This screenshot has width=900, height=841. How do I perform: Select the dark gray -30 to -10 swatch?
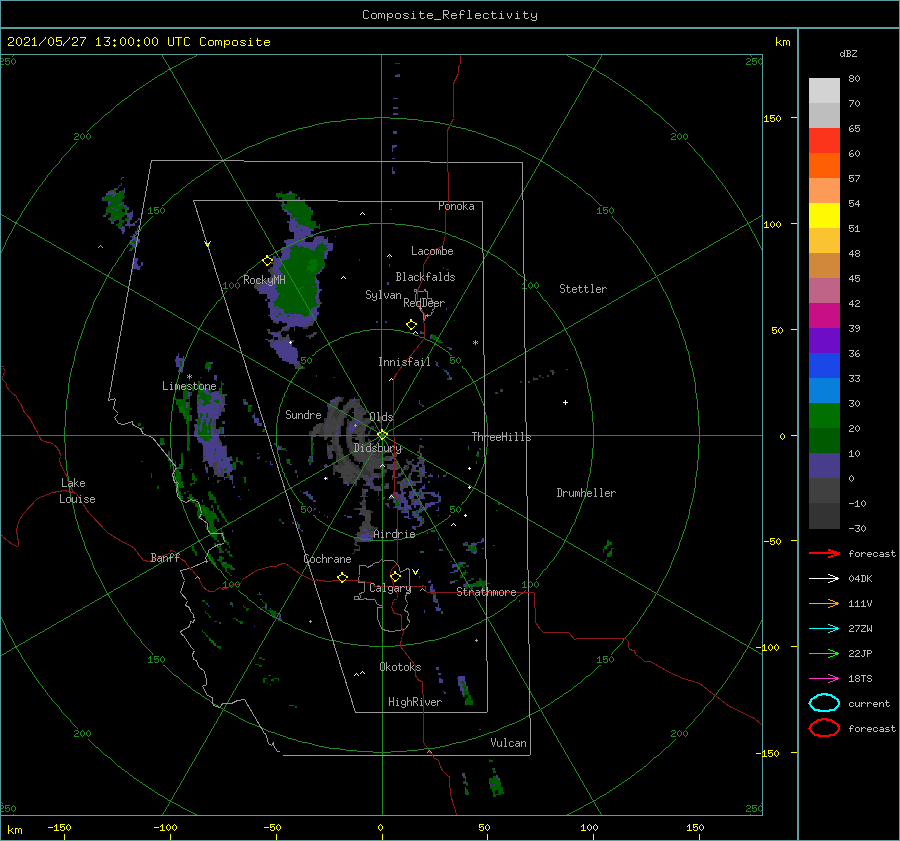click(x=824, y=515)
